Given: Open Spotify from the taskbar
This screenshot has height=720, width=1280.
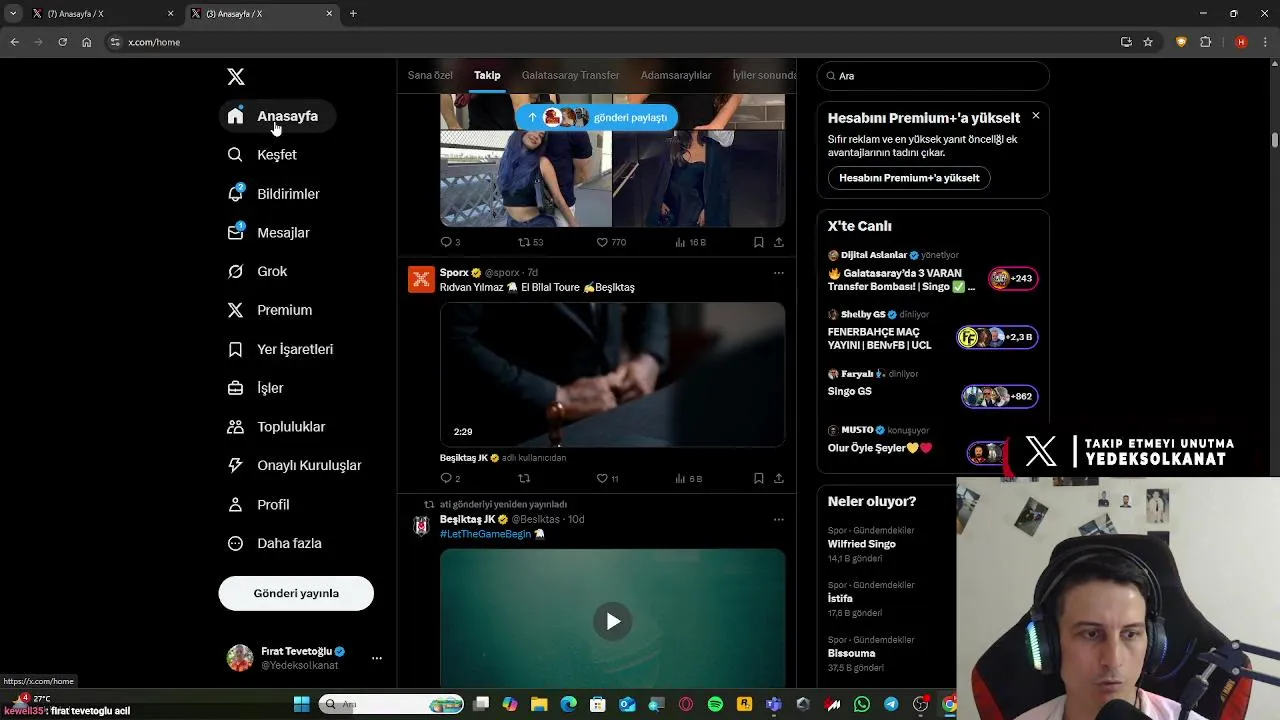Looking at the screenshot, I should pos(715,704).
